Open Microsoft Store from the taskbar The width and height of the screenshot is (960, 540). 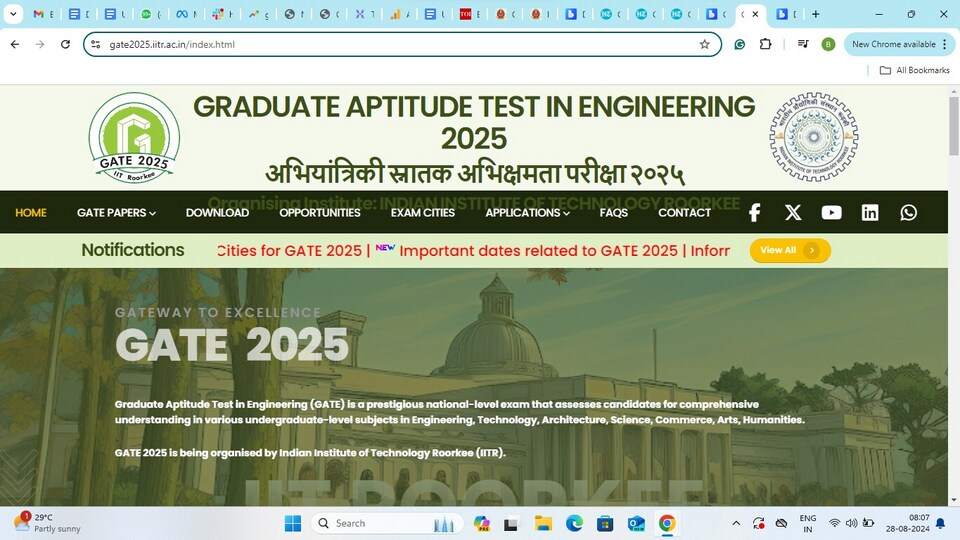[605, 523]
